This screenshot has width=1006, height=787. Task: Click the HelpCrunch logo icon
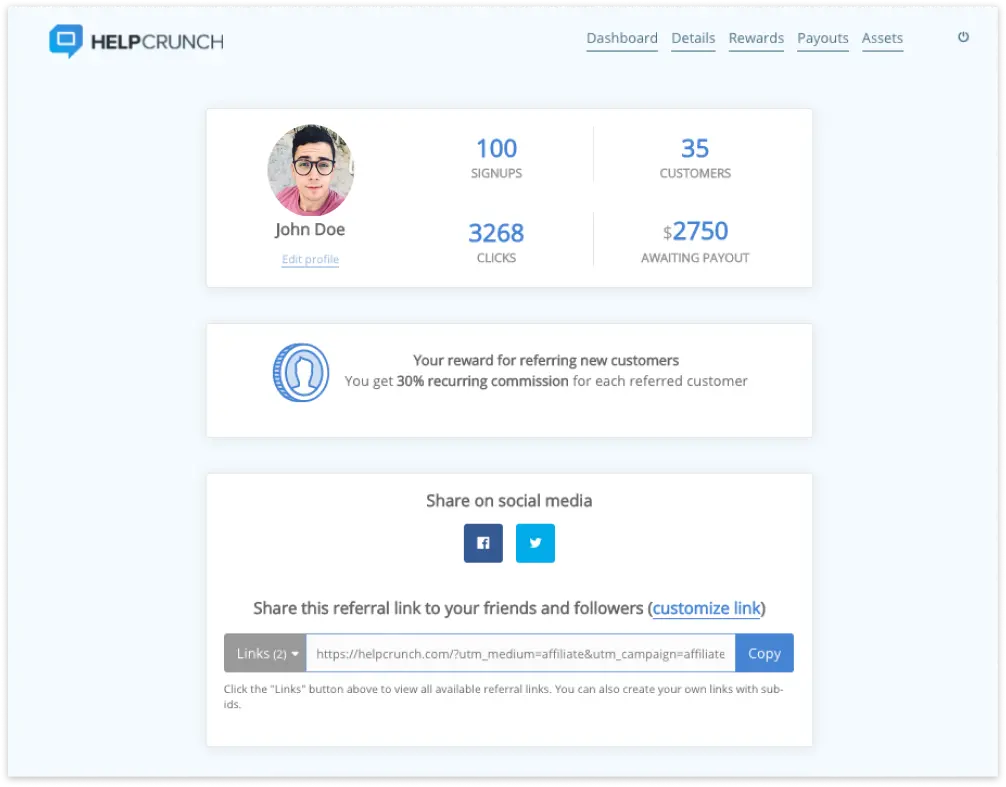click(65, 40)
